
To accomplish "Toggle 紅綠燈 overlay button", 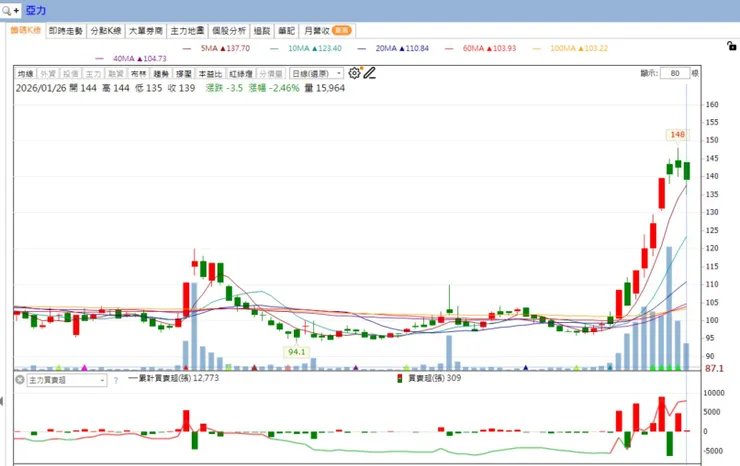I will [x=241, y=74].
